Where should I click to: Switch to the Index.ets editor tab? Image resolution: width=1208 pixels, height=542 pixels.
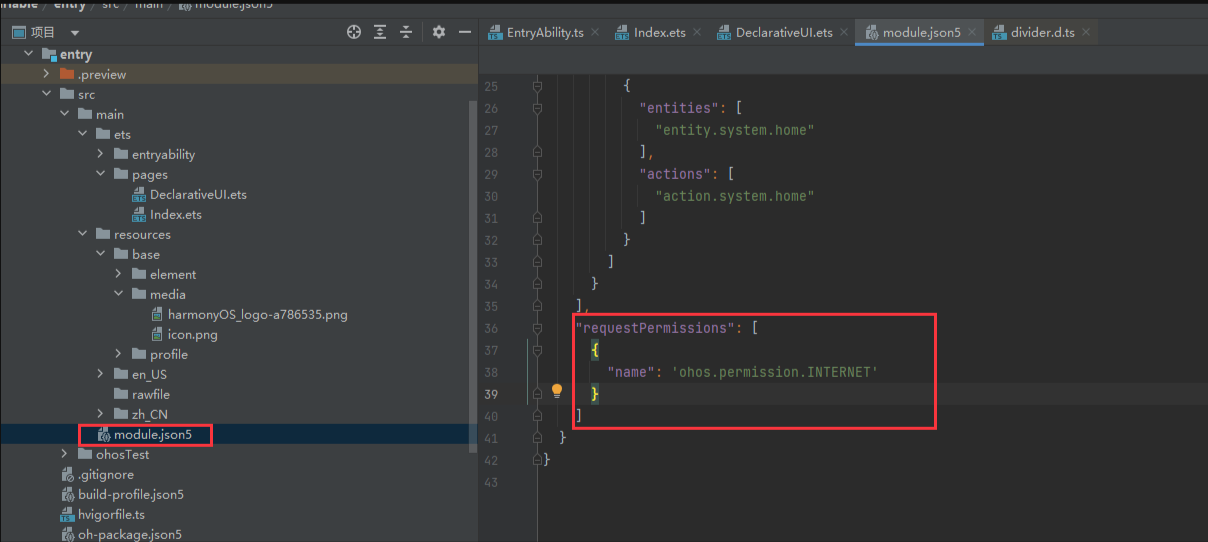(x=660, y=32)
